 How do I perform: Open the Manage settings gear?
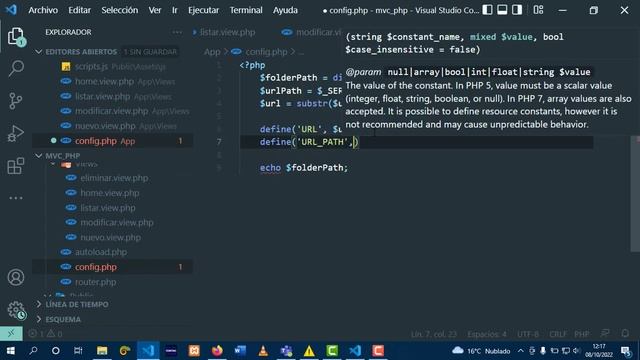(x=16, y=310)
